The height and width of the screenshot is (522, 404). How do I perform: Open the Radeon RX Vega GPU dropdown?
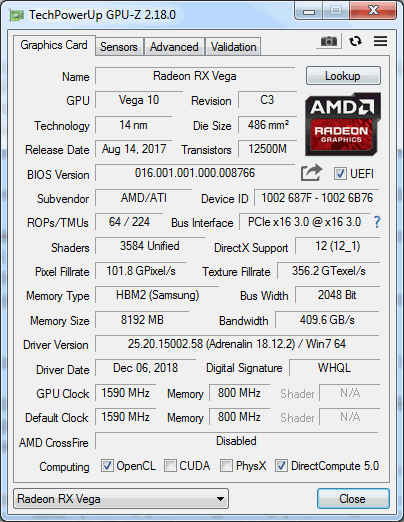121,499
